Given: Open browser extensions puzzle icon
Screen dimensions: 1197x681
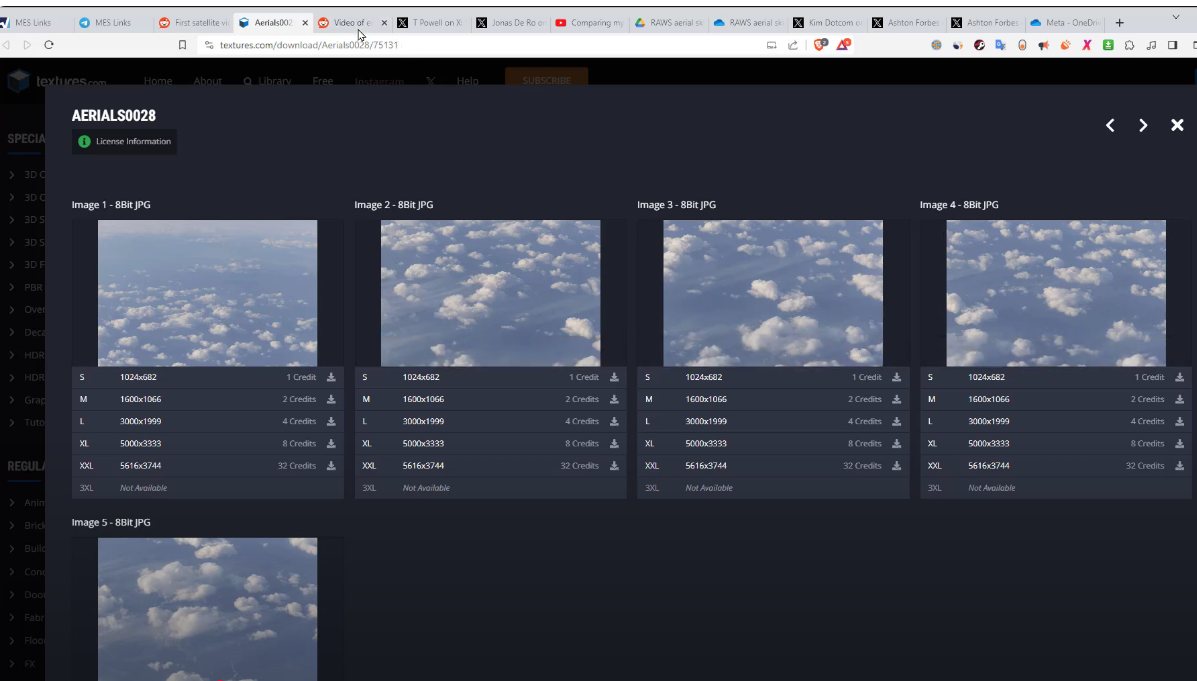Looking at the screenshot, I should coord(1130,45).
